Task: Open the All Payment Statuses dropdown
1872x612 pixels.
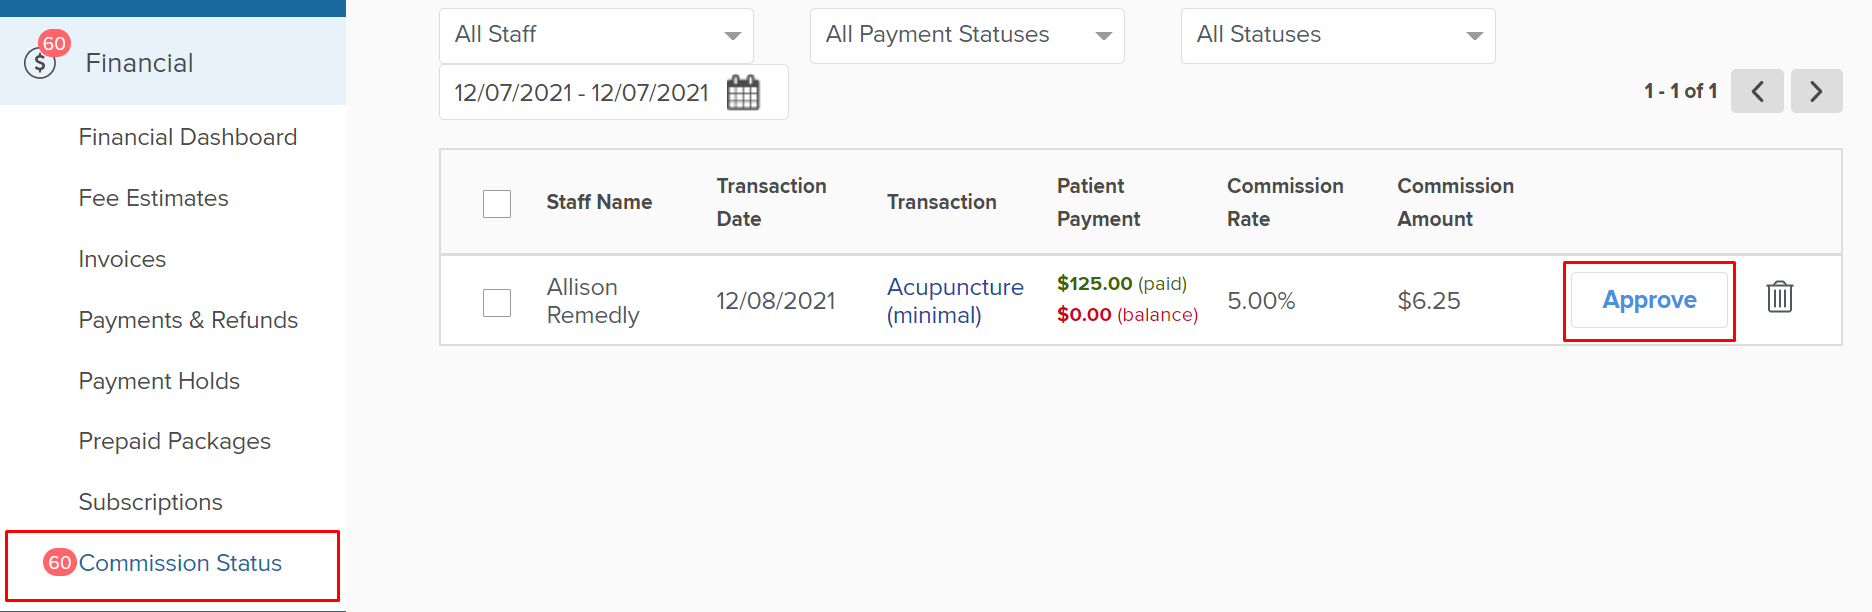Action: pyautogui.click(x=967, y=36)
